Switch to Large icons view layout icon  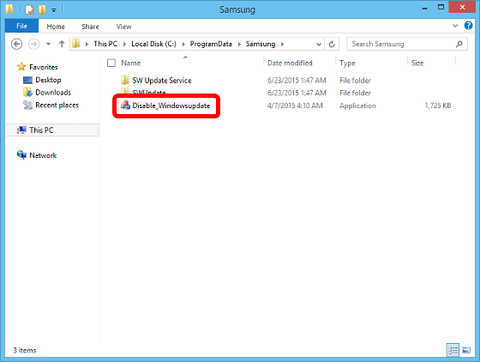click(x=467, y=350)
